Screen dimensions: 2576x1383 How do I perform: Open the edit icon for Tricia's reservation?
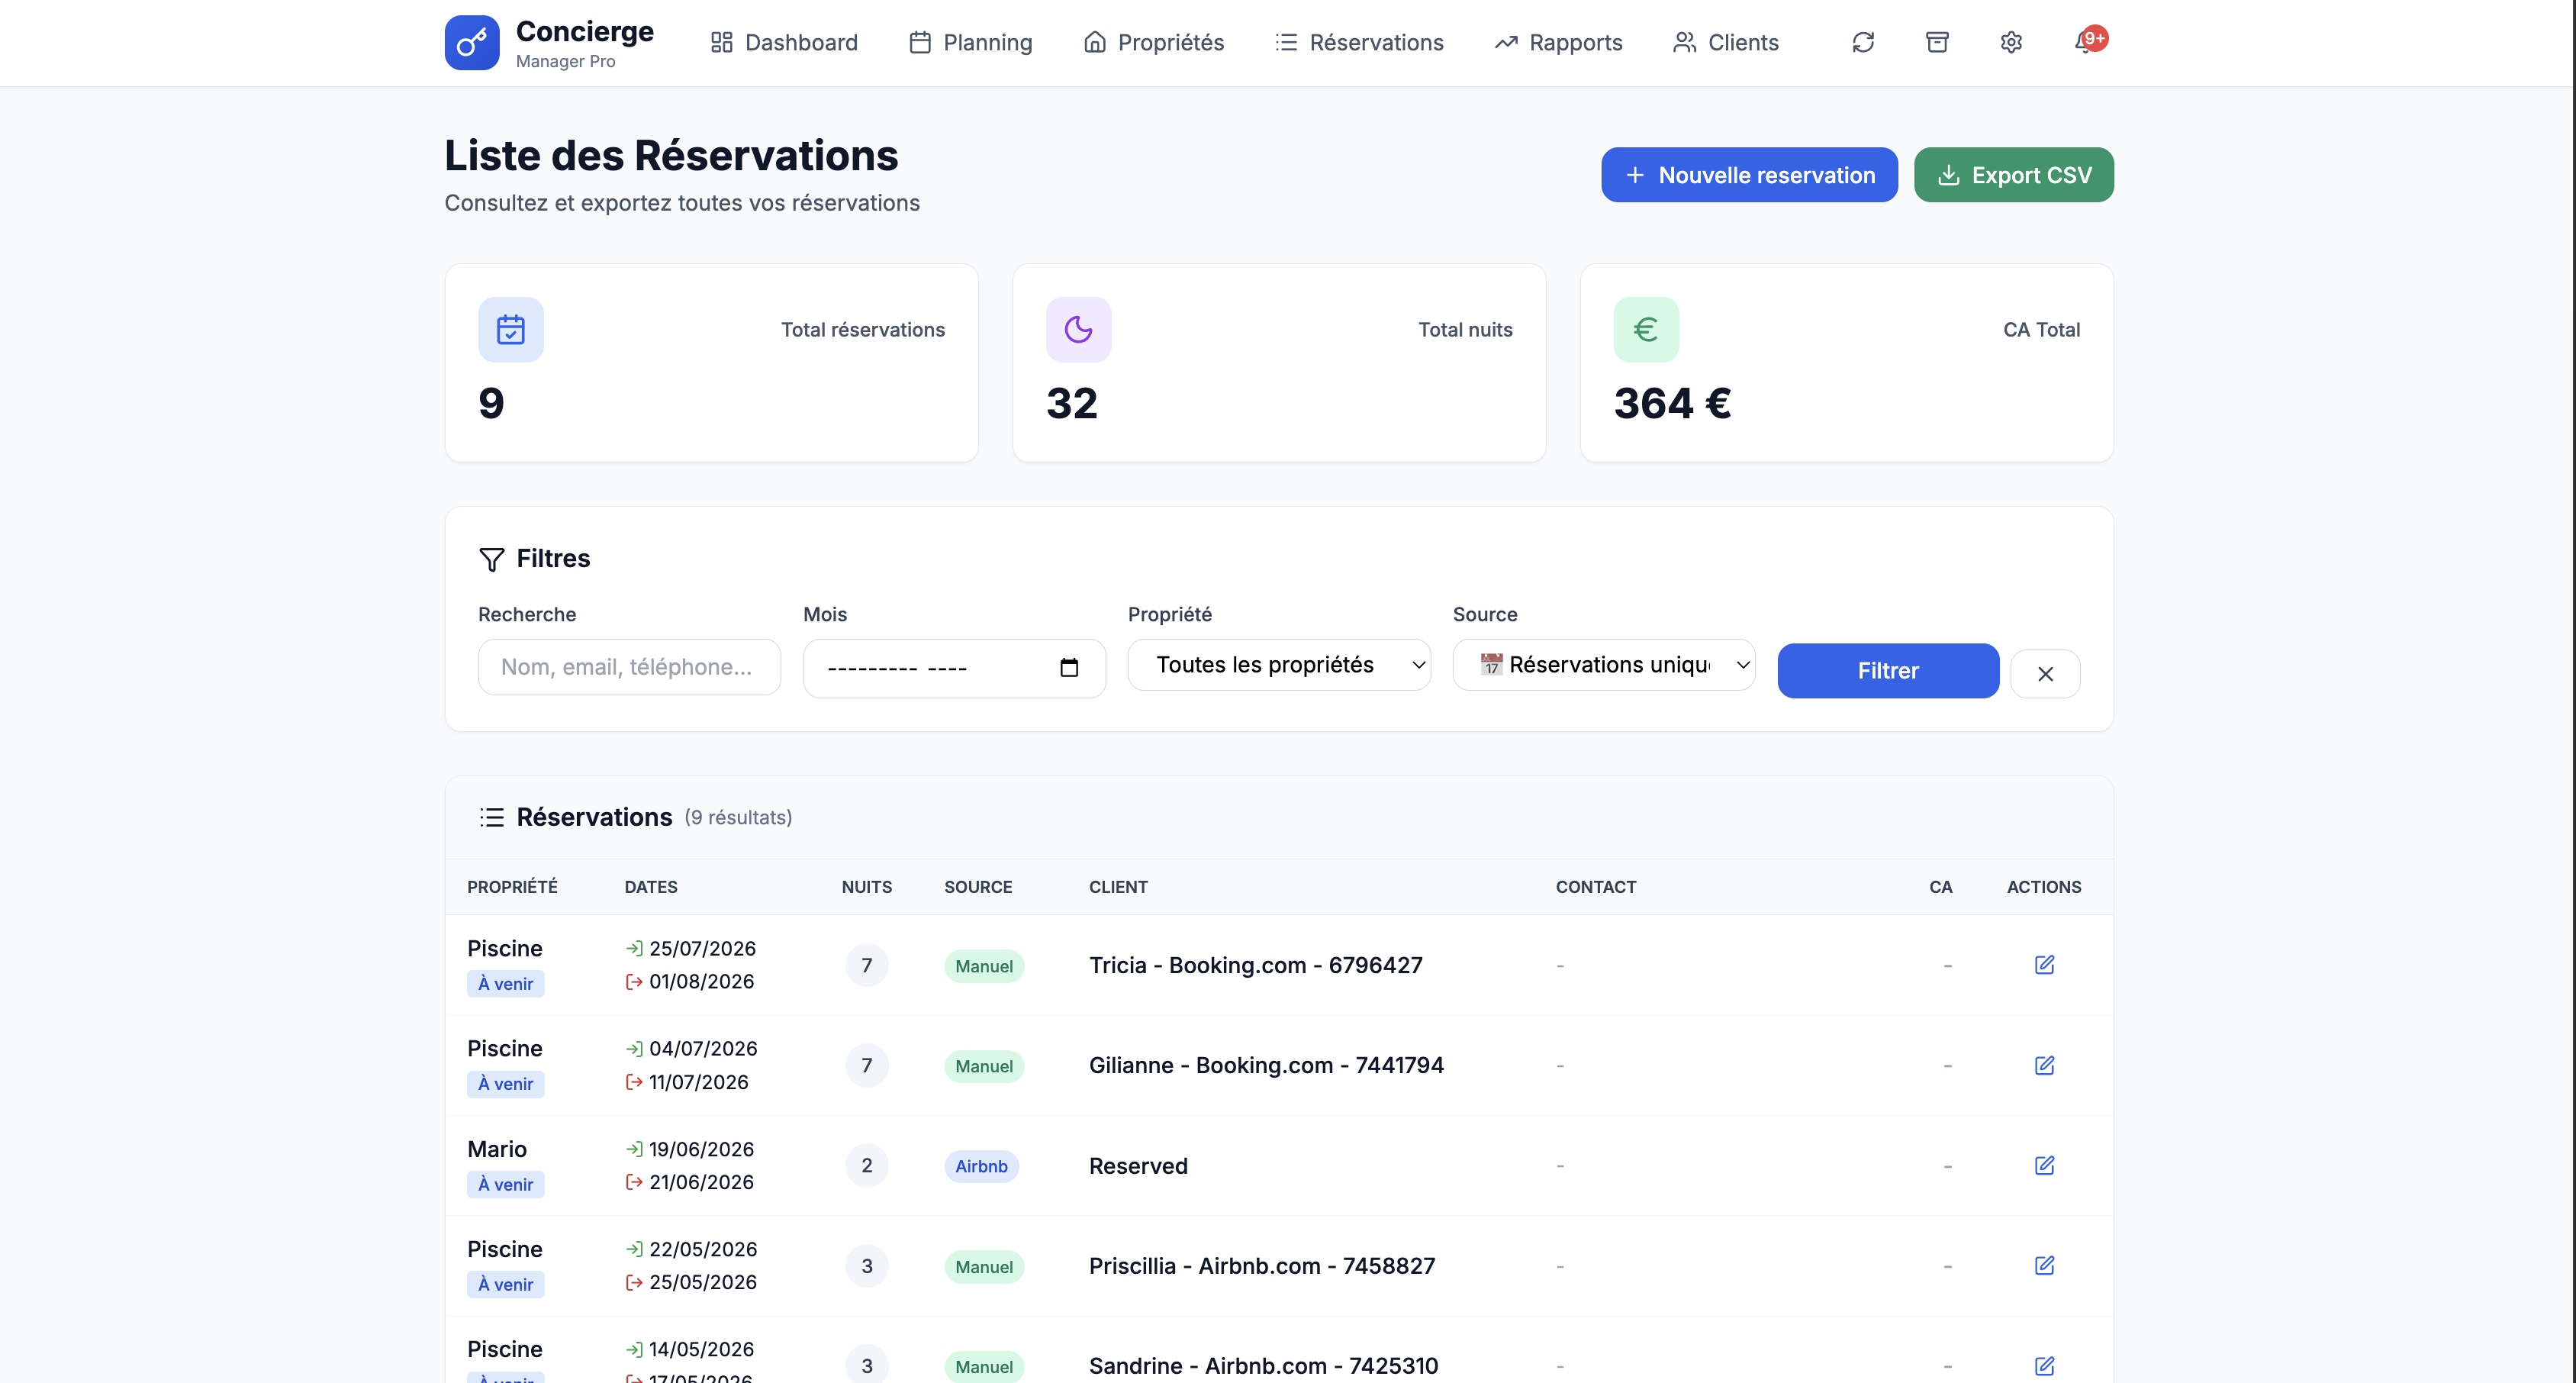click(2045, 964)
